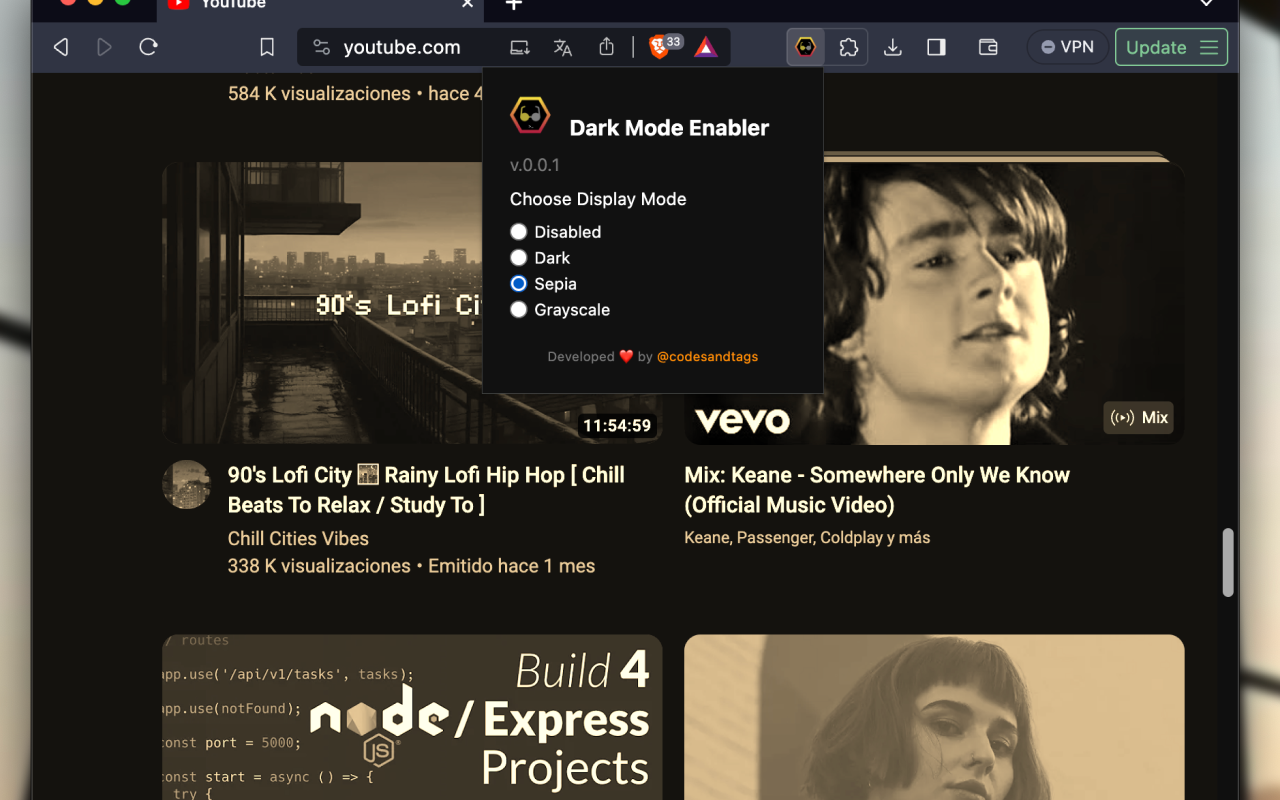Click the 'Choose Display Mode' heading
The height and width of the screenshot is (800, 1280).
598,199
